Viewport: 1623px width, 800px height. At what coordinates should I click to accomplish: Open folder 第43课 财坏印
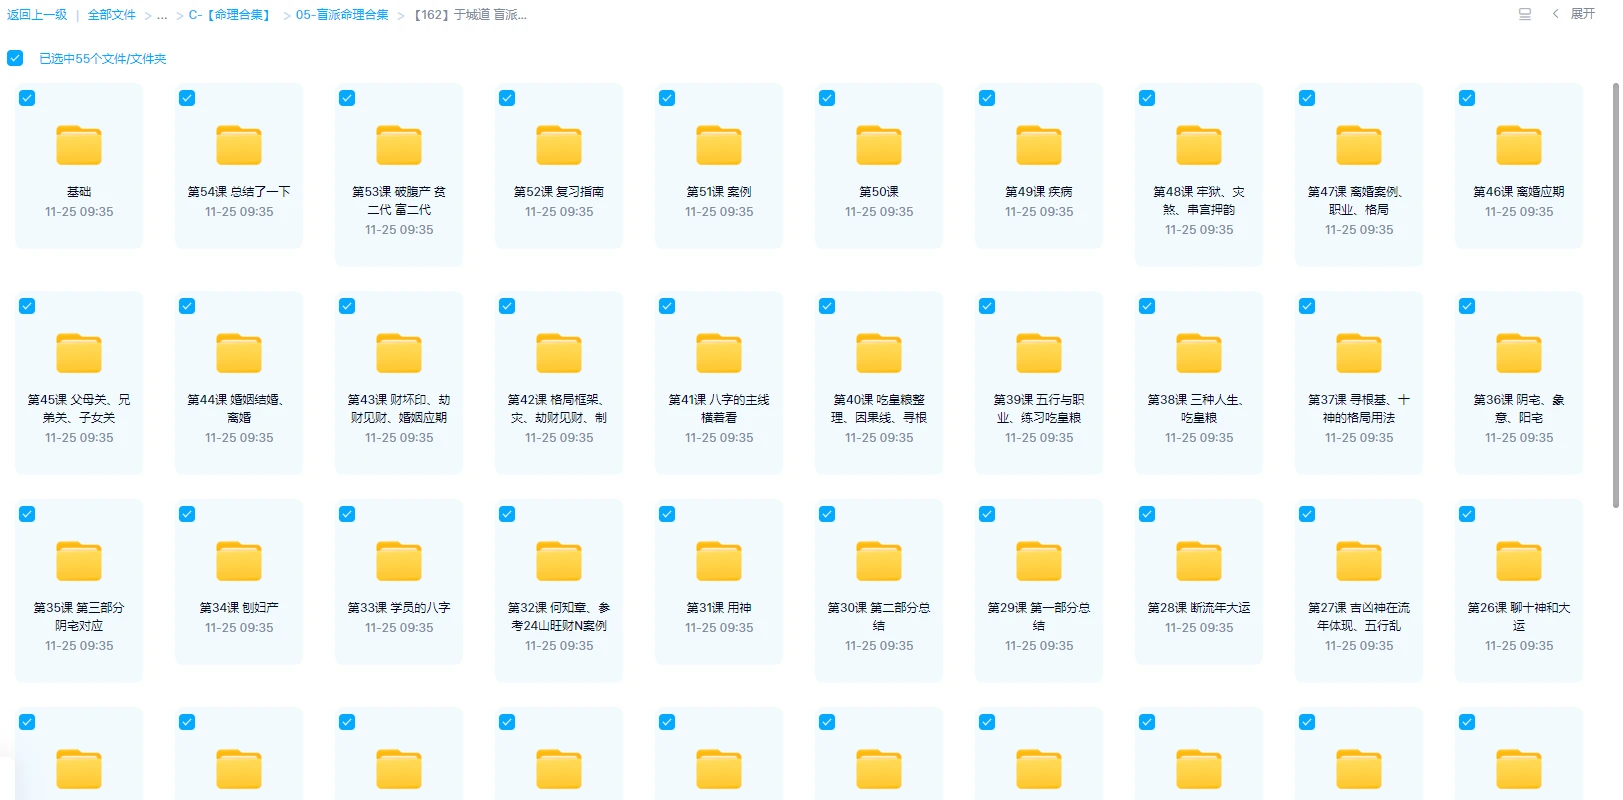(x=399, y=353)
